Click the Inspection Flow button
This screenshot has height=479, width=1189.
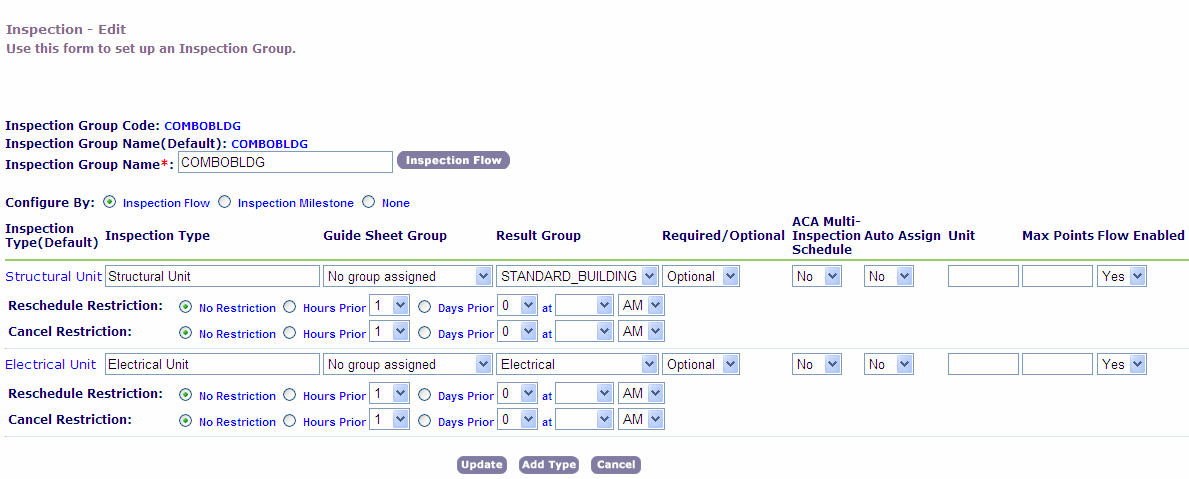coord(453,161)
